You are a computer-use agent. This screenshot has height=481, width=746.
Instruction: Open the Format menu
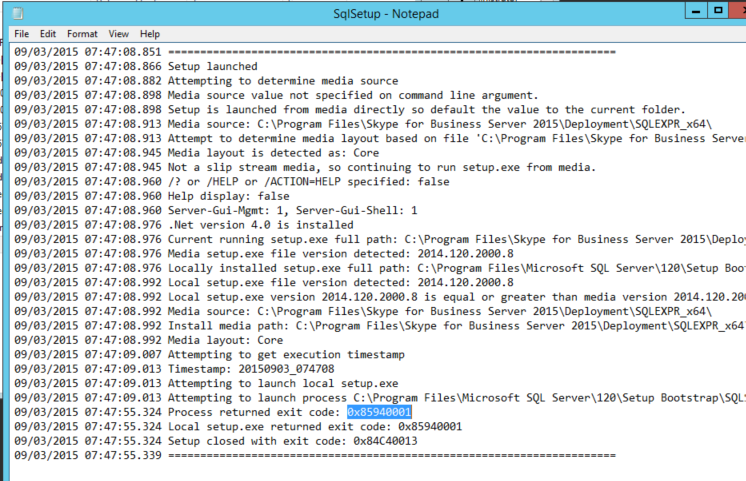[x=82, y=34]
